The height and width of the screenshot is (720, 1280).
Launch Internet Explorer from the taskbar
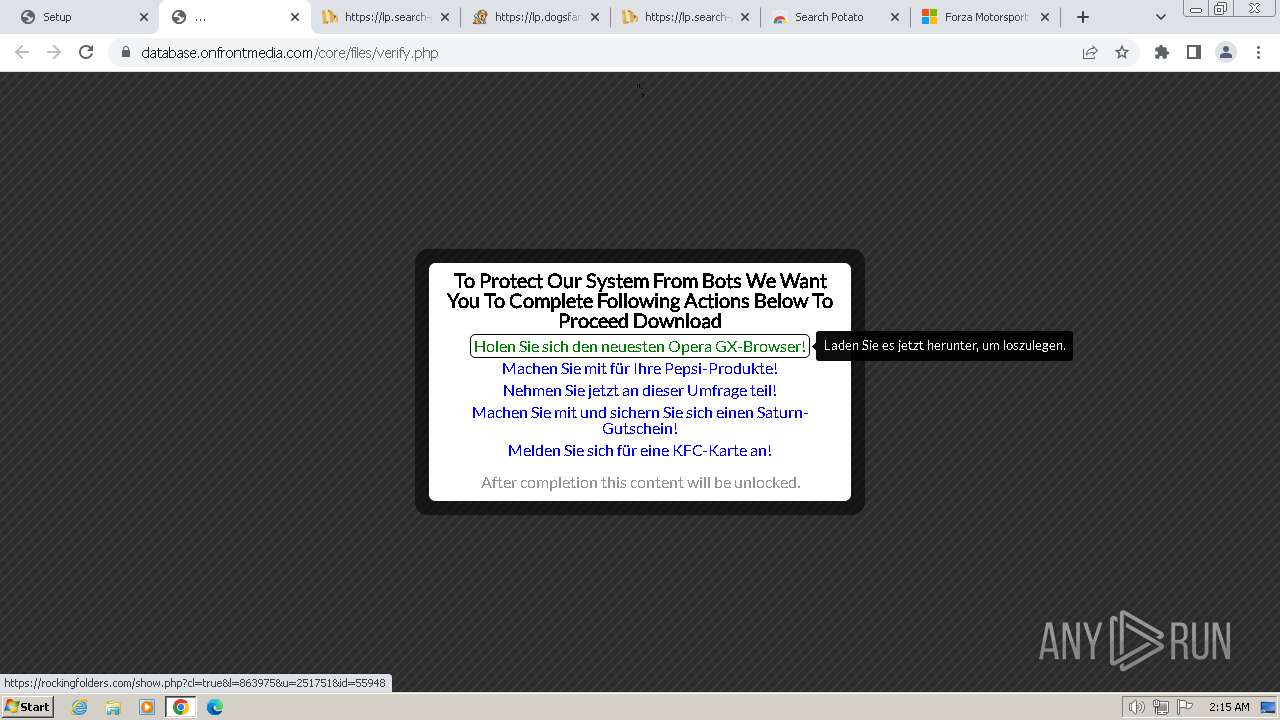coord(80,707)
